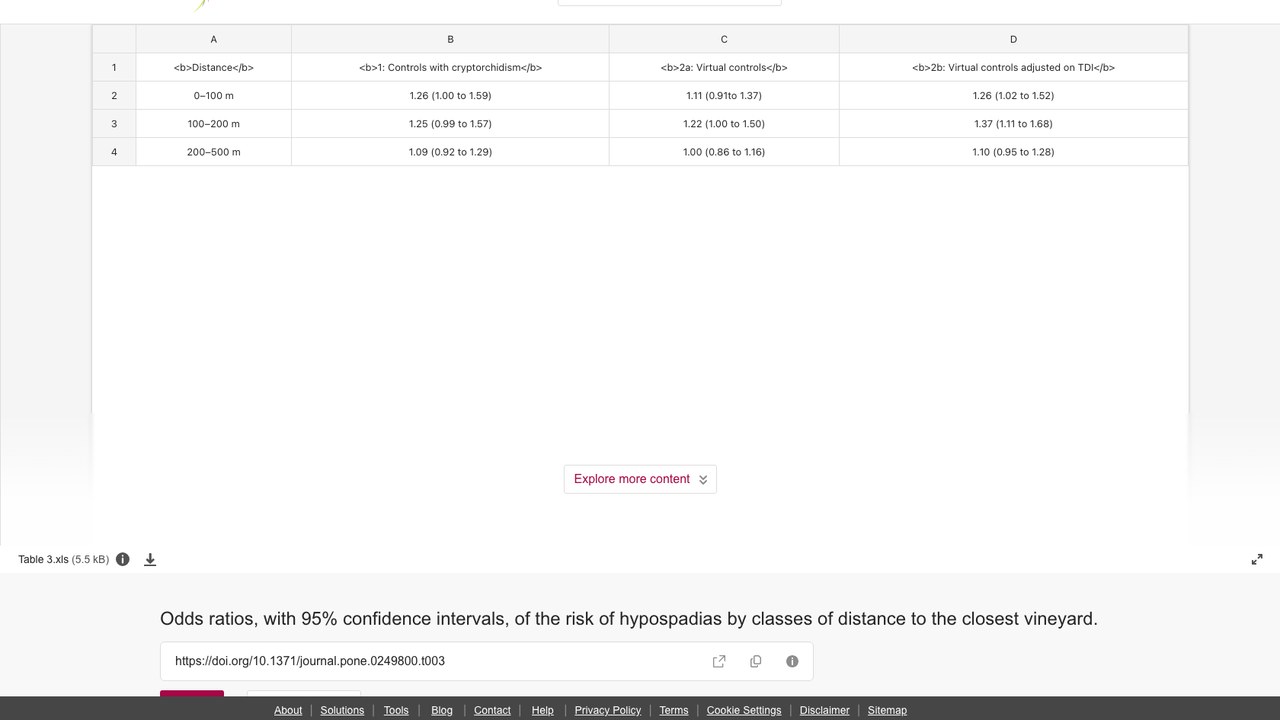Click cell '1.00 (0.86 to 1.16)'
1280x720 pixels.
coord(724,151)
